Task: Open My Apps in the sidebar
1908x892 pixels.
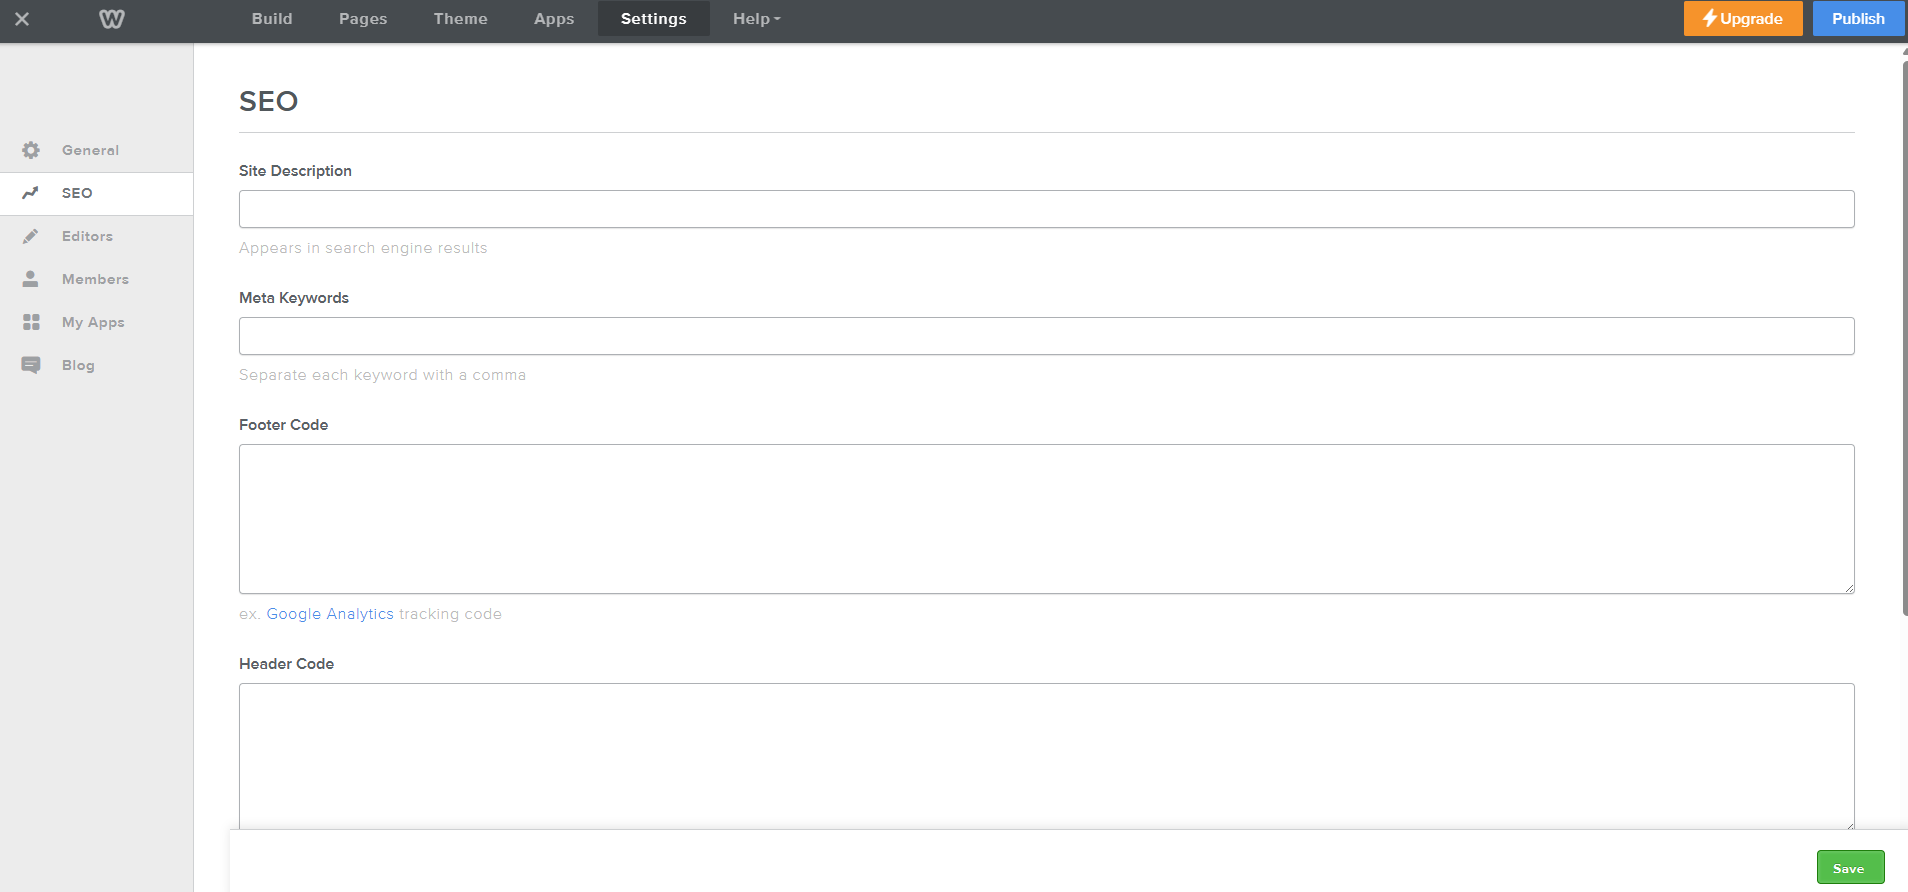Action: 96,322
